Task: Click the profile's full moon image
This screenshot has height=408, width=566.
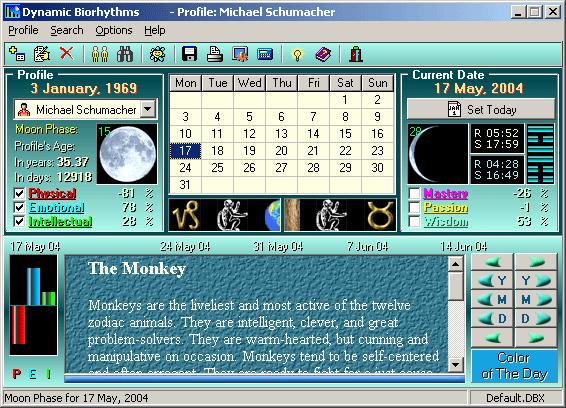Action: pyautogui.click(x=127, y=154)
